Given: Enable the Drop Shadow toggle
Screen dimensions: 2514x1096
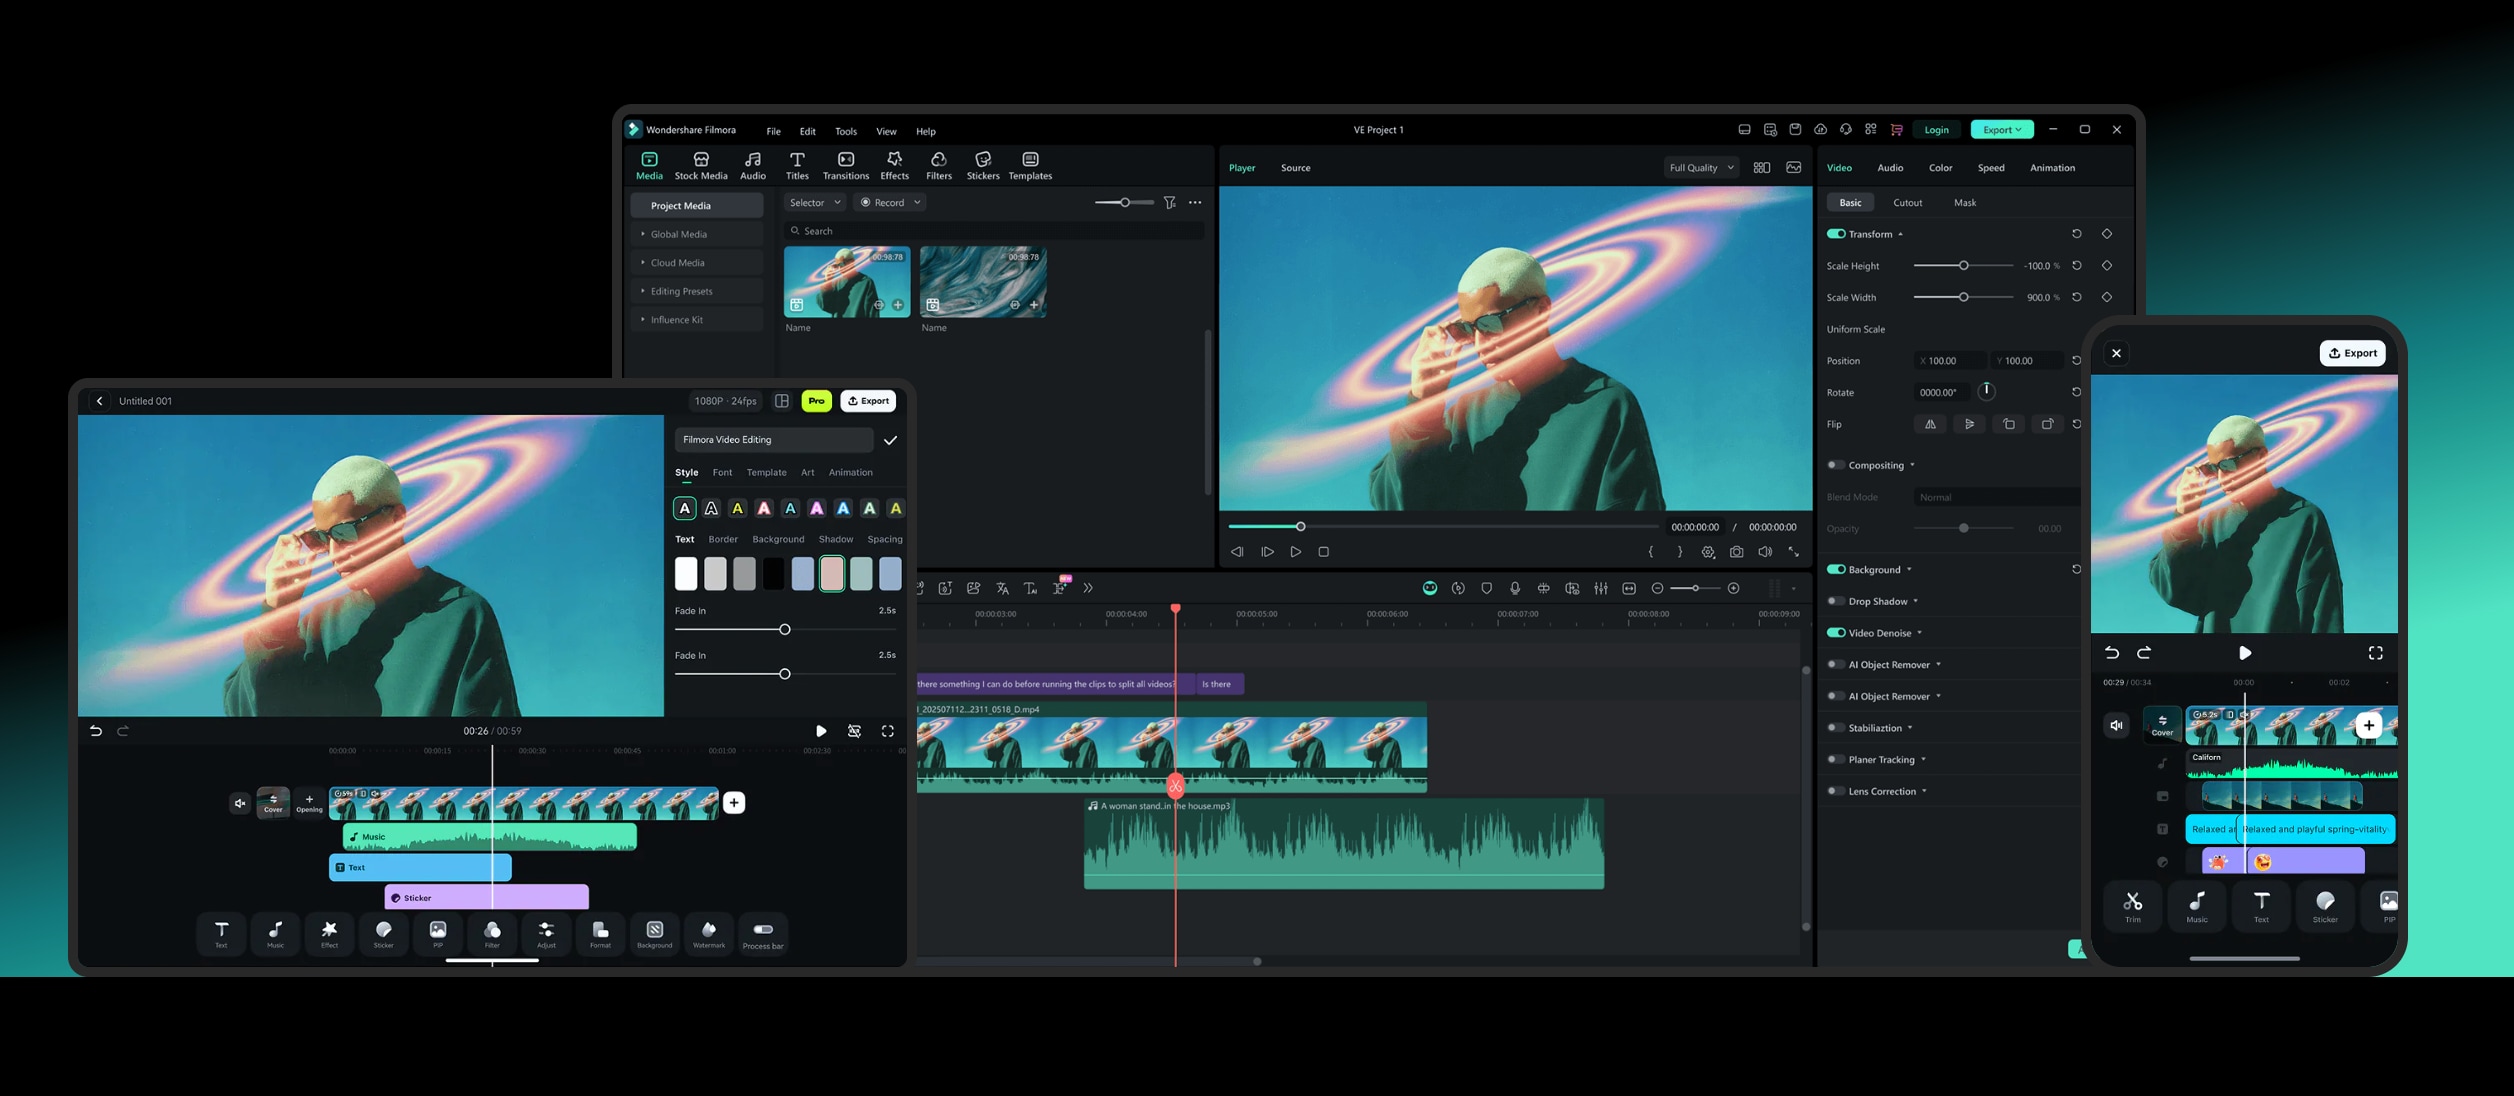Looking at the screenshot, I should (1837, 601).
